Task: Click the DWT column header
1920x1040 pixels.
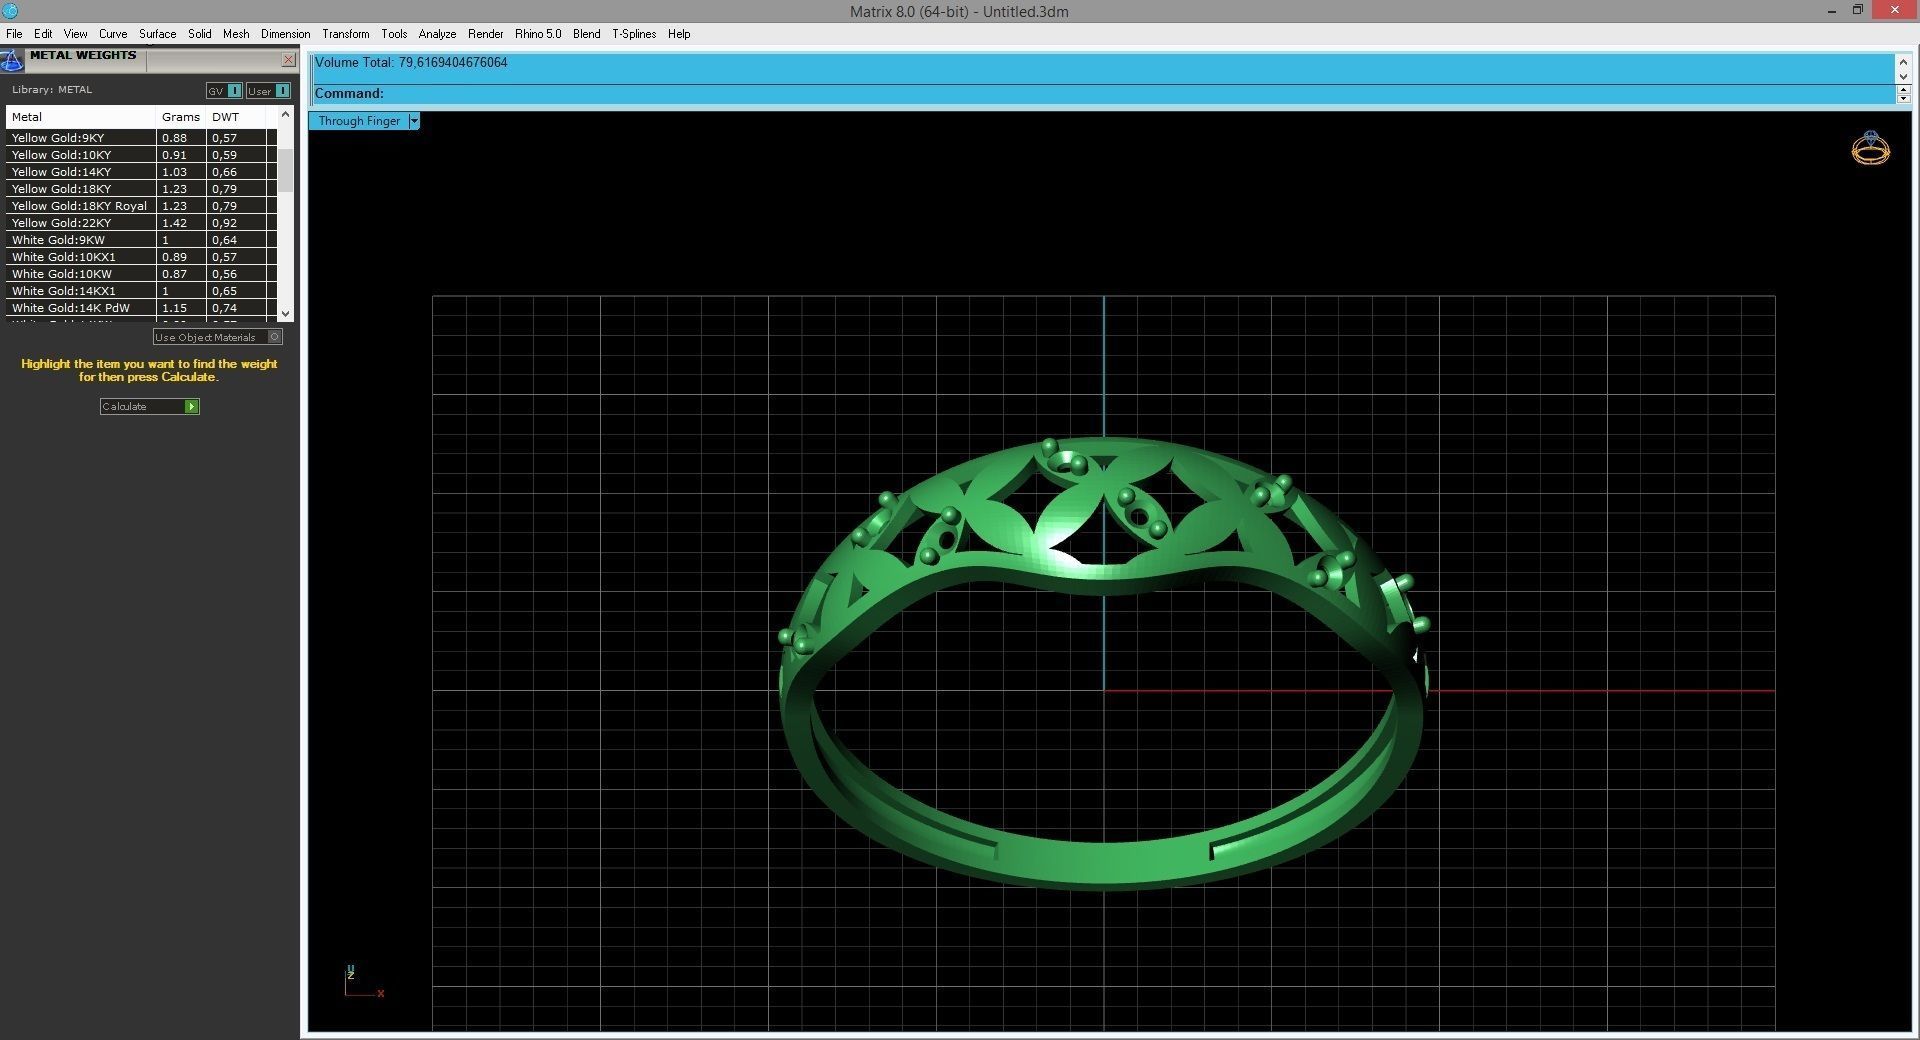Action: point(236,117)
